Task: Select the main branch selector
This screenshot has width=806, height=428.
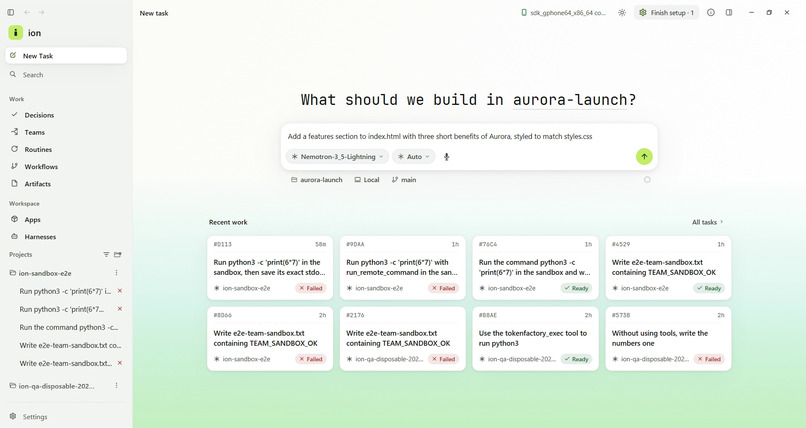Action: coord(404,180)
